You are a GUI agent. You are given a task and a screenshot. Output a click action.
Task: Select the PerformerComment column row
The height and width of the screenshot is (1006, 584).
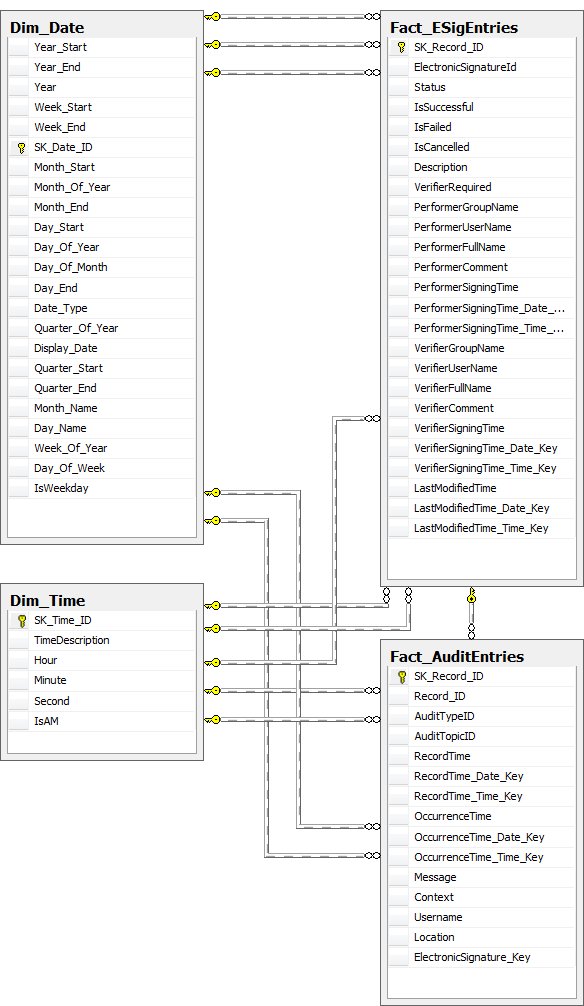[481, 268]
